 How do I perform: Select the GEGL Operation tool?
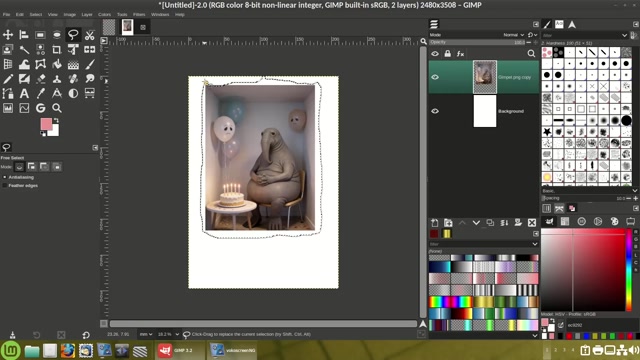40,108
